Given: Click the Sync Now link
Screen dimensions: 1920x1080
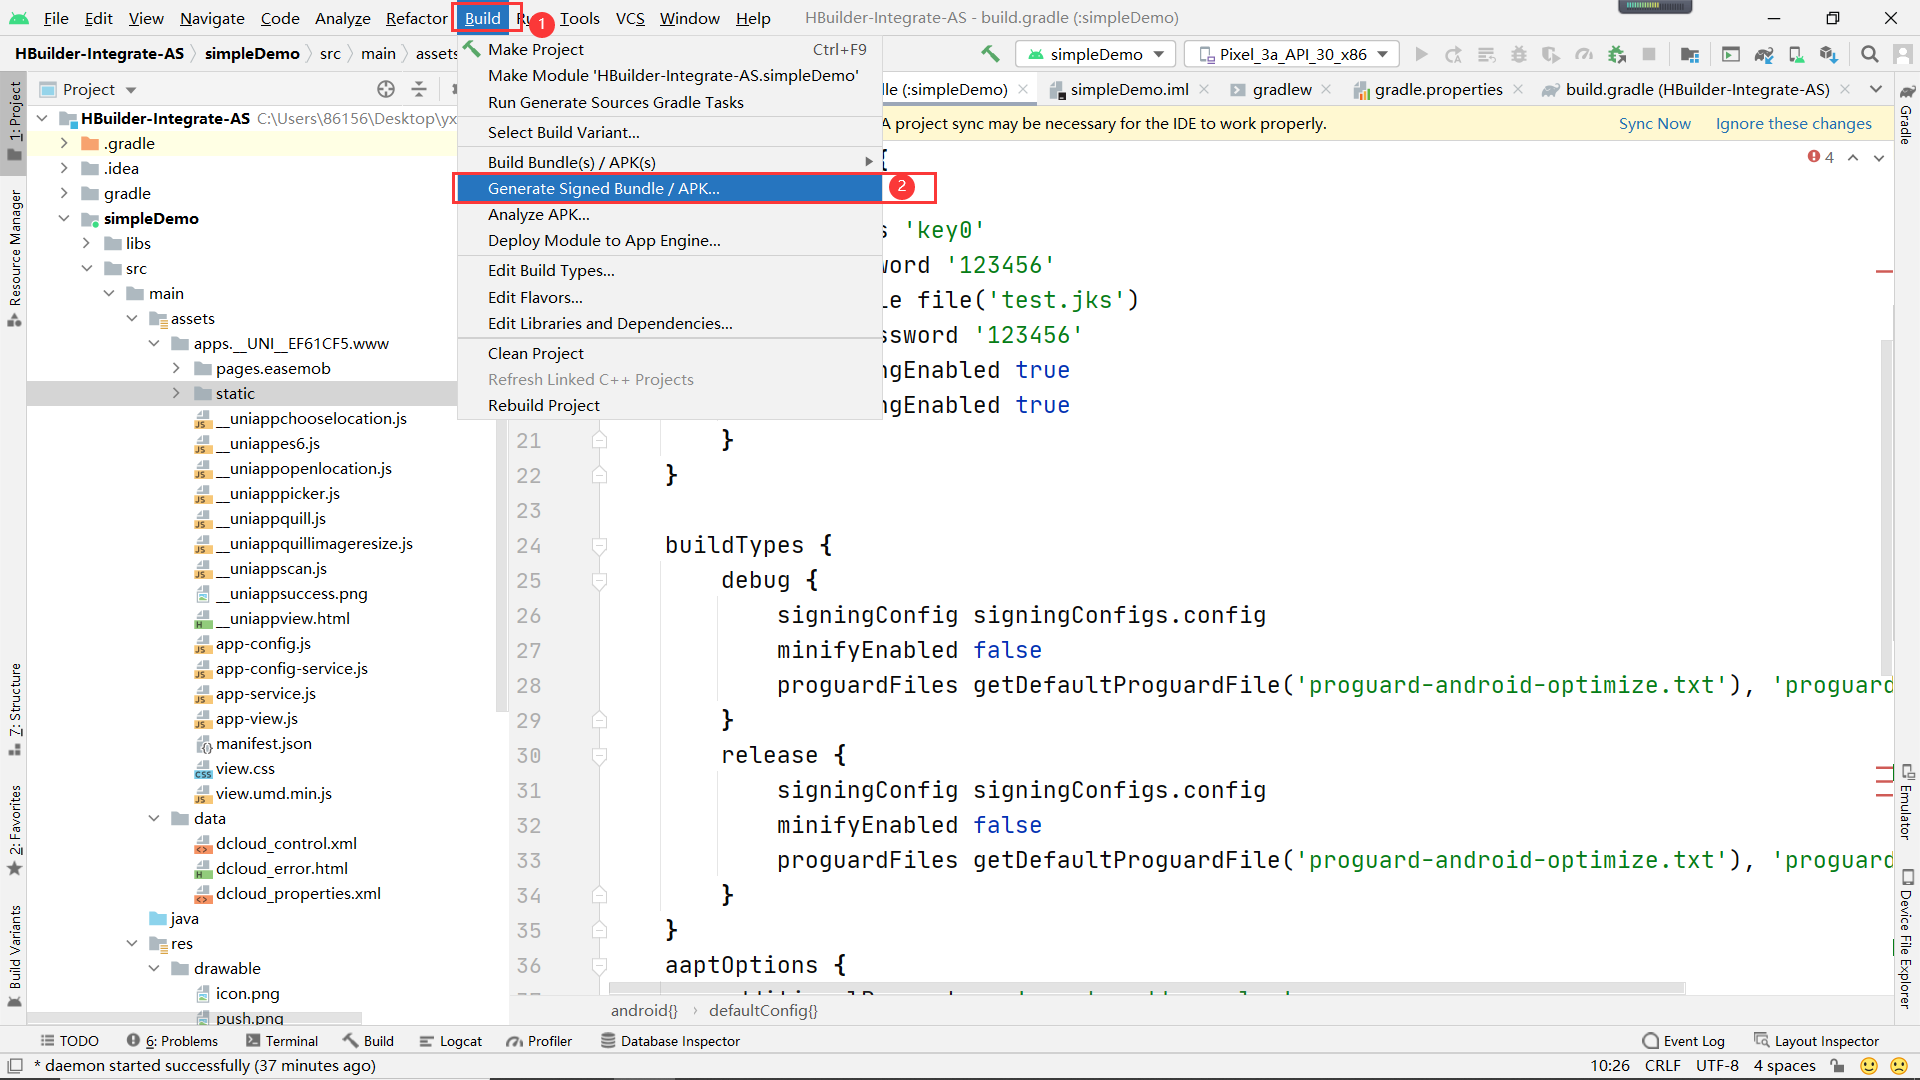Looking at the screenshot, I should click(x=1654, y=123).
